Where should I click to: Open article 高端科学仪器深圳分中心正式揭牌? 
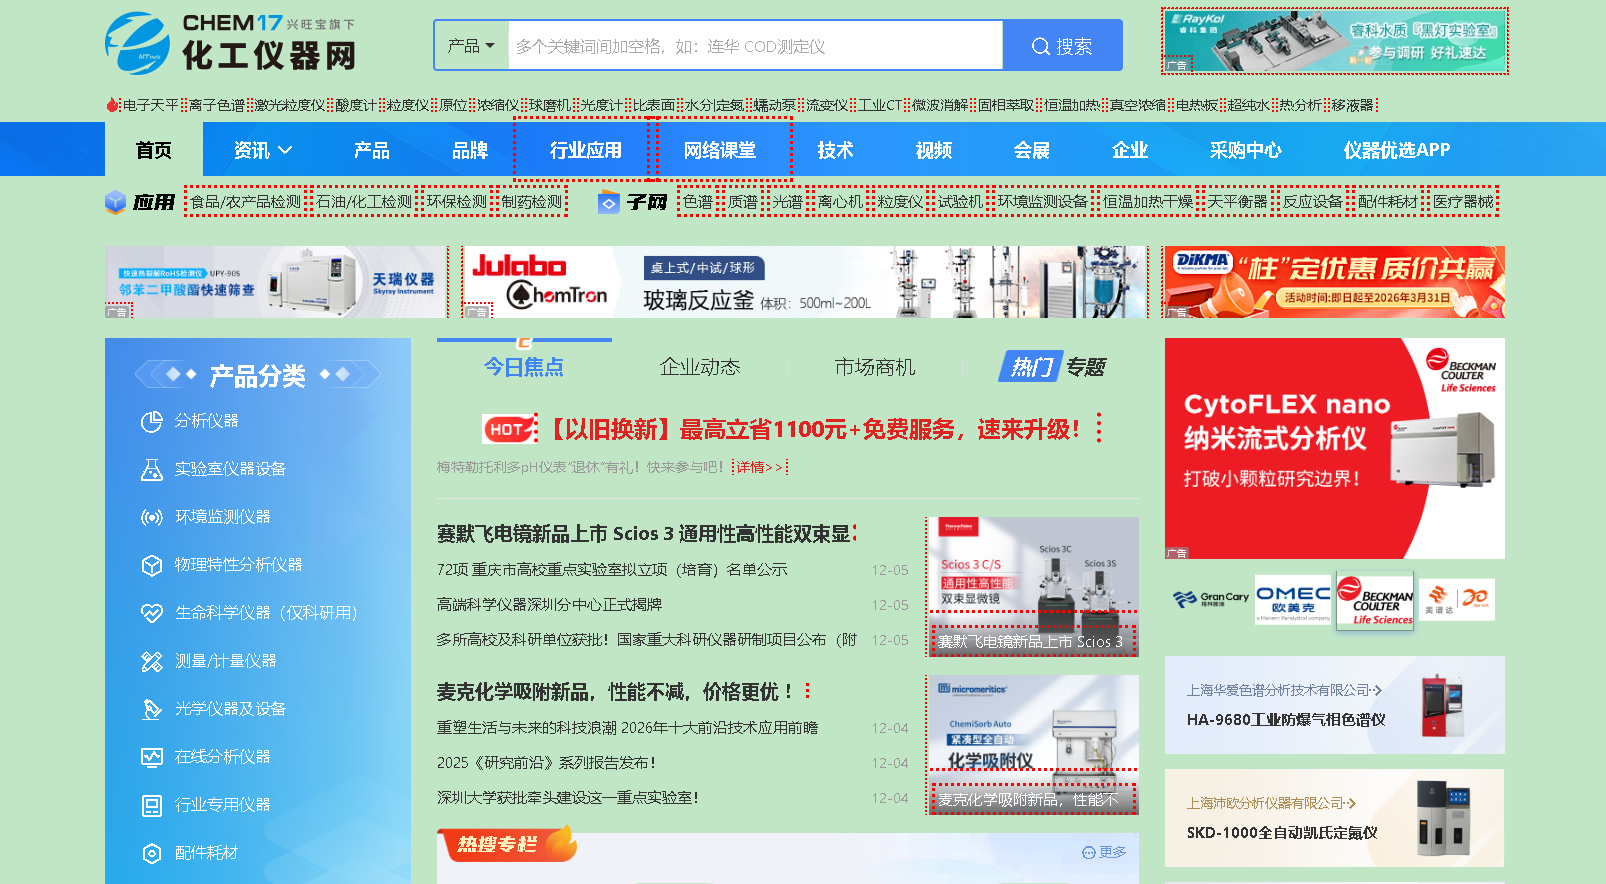[x=549, y=605]
